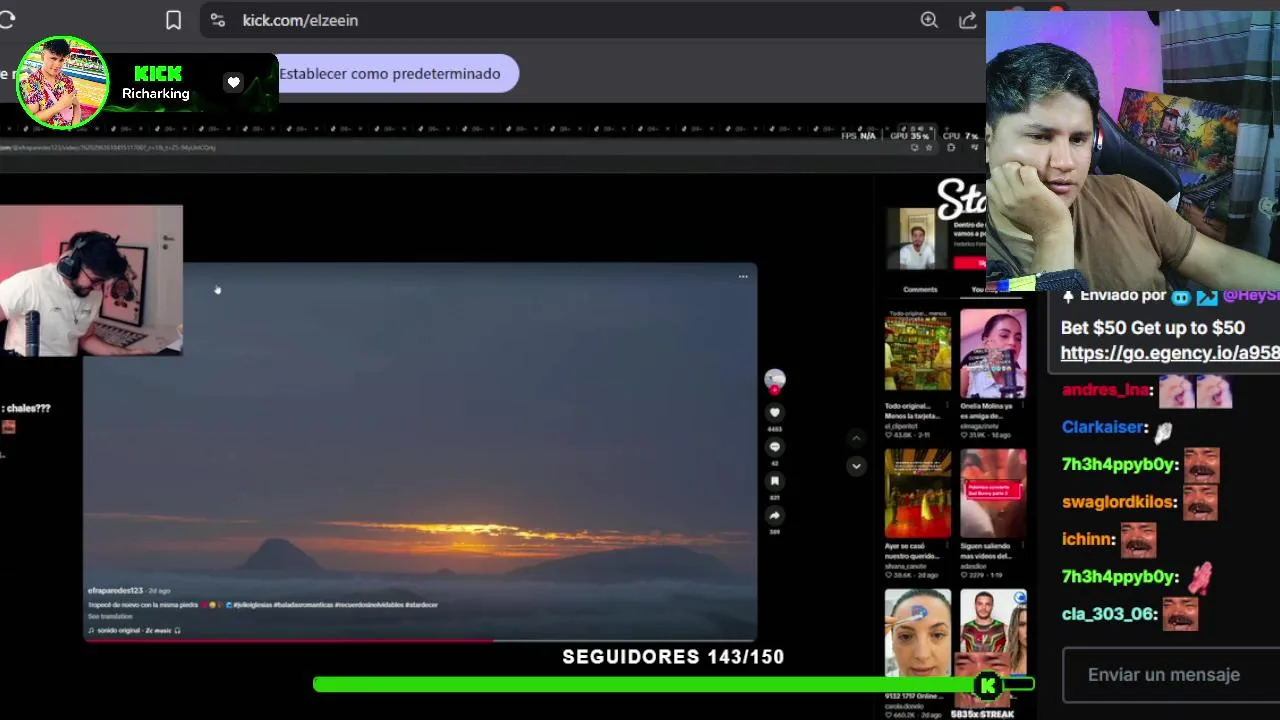Go to previous video with up chevron
Viewport: 1280px width, 720px height.
click(x=855, y=438)
